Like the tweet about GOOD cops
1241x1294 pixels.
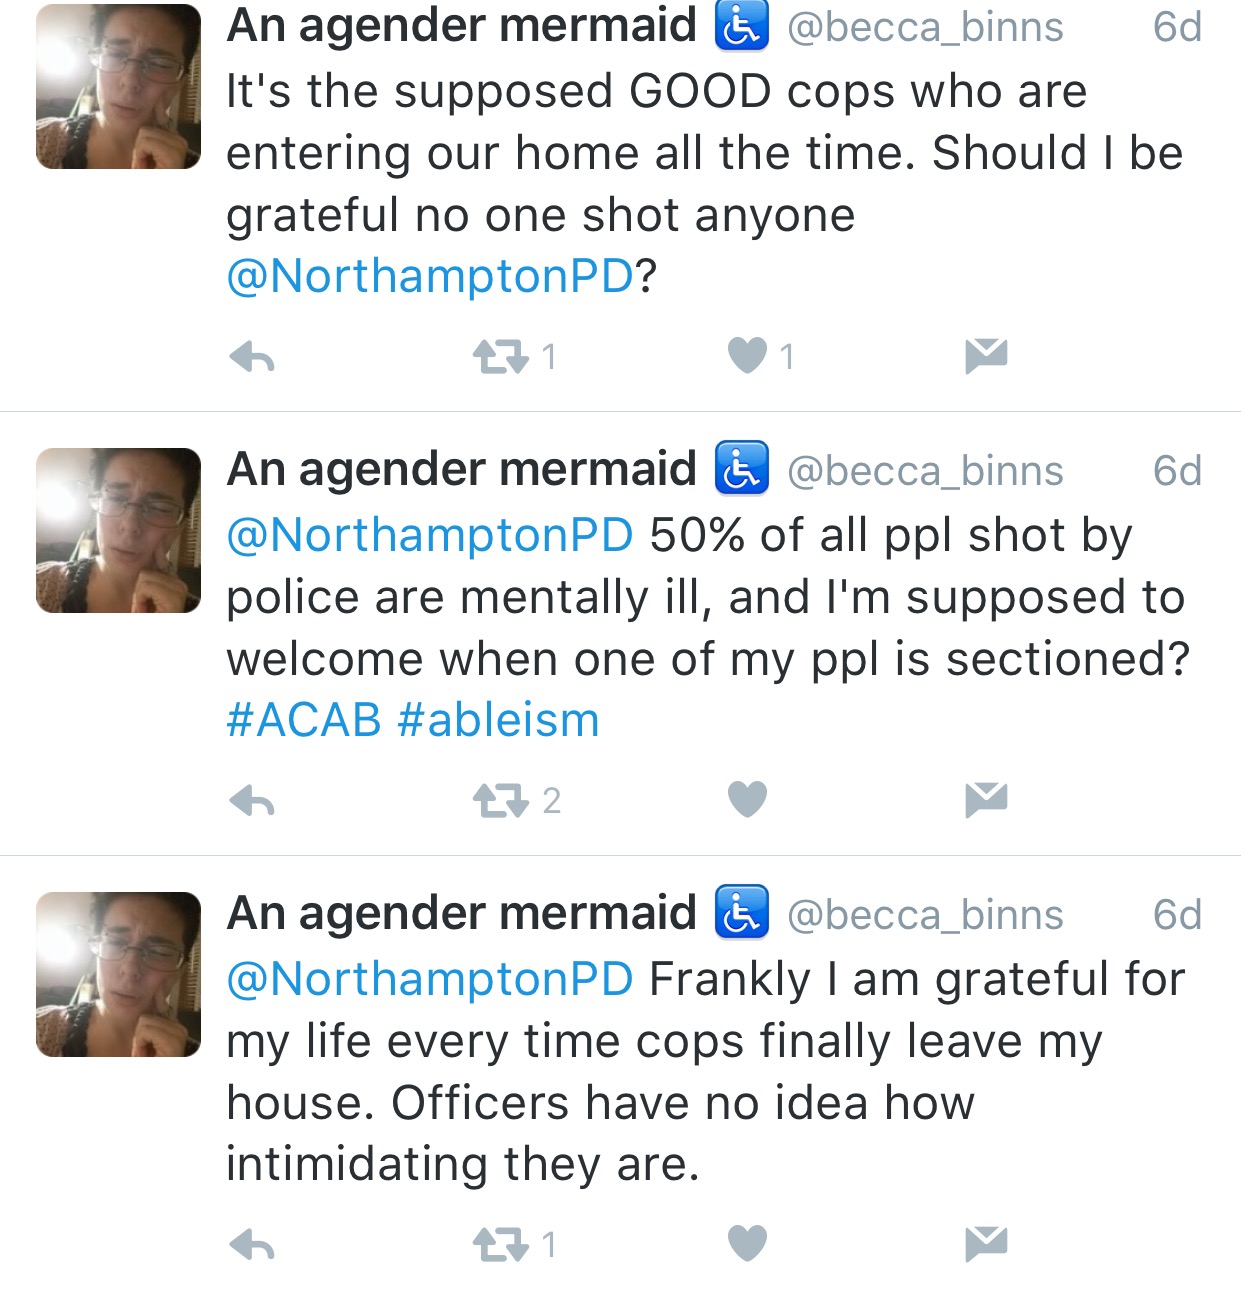tap(747, 356)
